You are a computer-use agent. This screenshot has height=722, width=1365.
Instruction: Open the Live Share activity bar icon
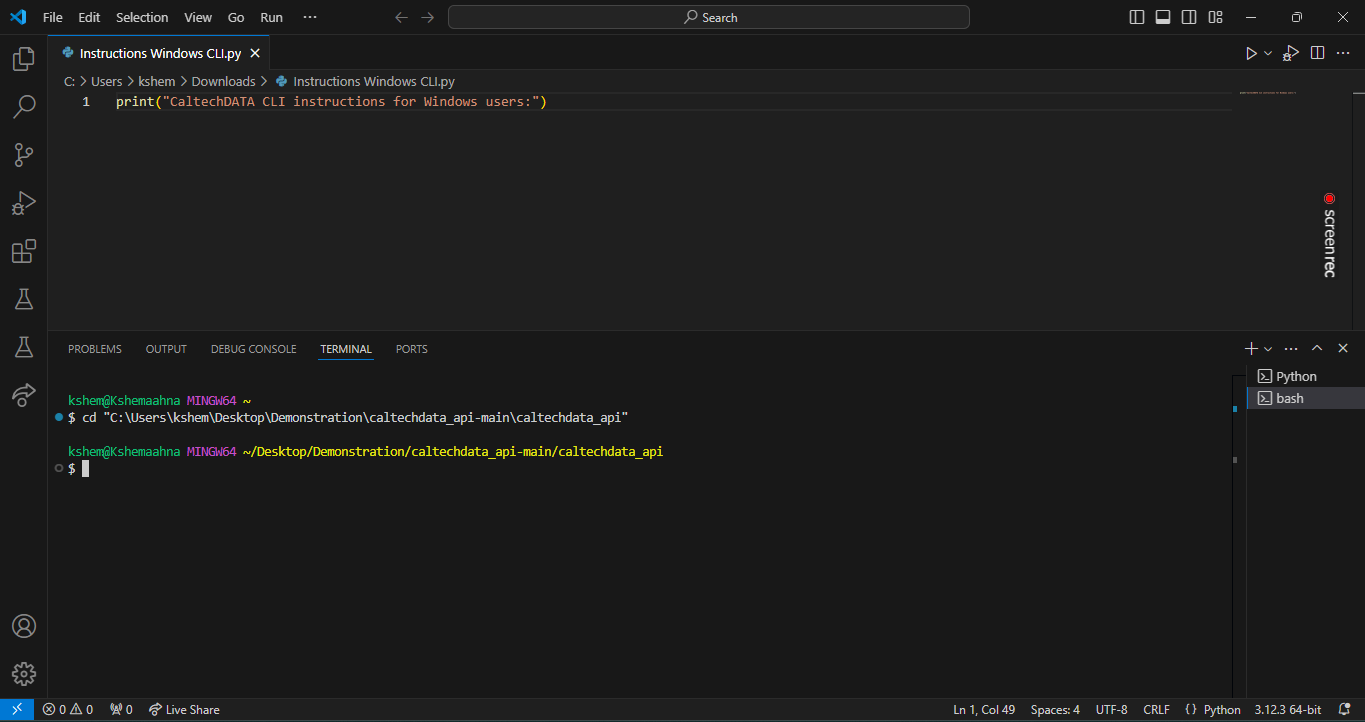pos(23,395)
